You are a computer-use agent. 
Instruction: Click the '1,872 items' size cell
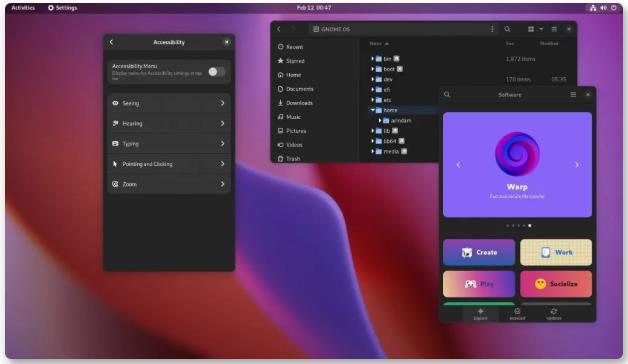pyautogui.click(x=520, y=59)
